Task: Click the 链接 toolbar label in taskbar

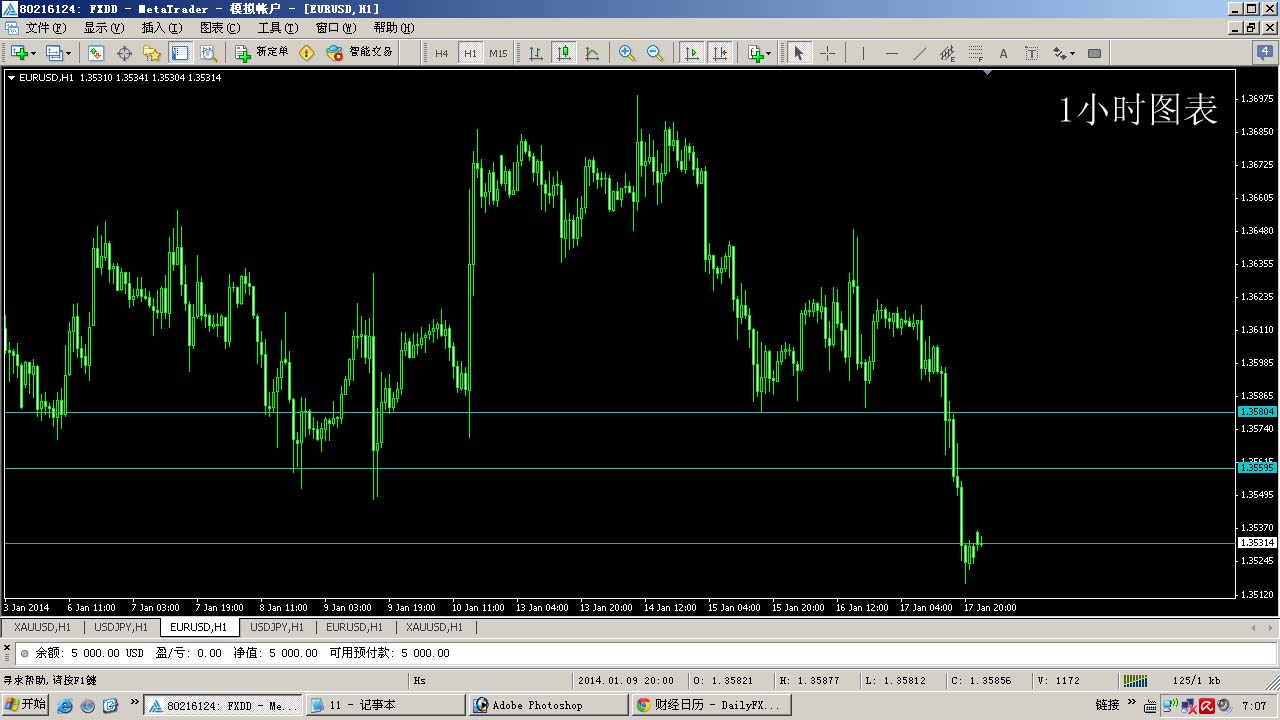Action: 1107,705
